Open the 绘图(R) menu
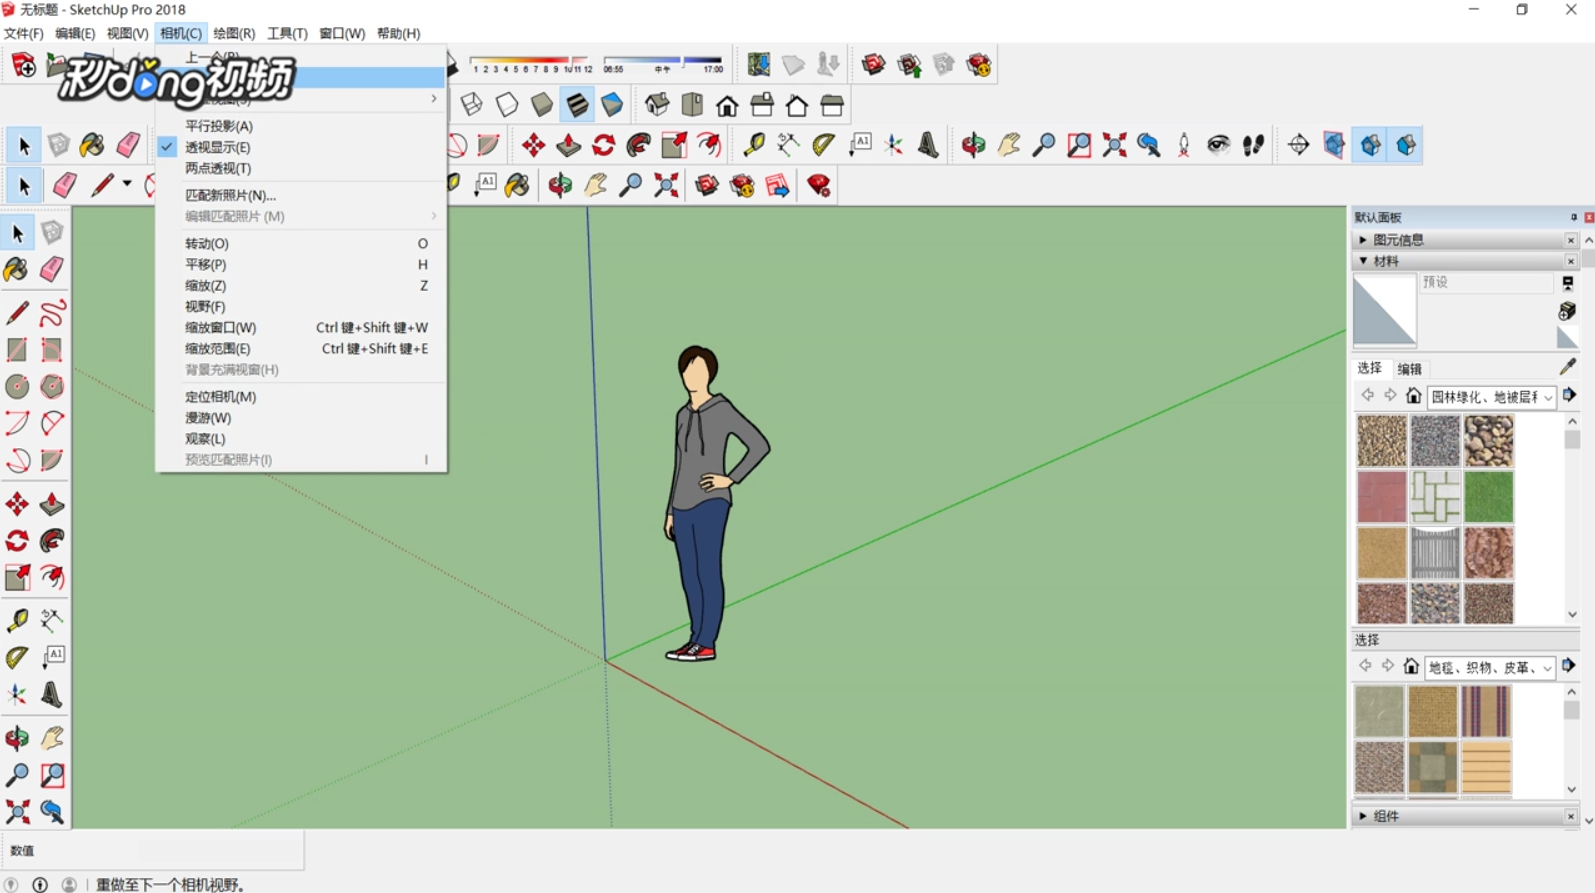 (x=234, y=33)
